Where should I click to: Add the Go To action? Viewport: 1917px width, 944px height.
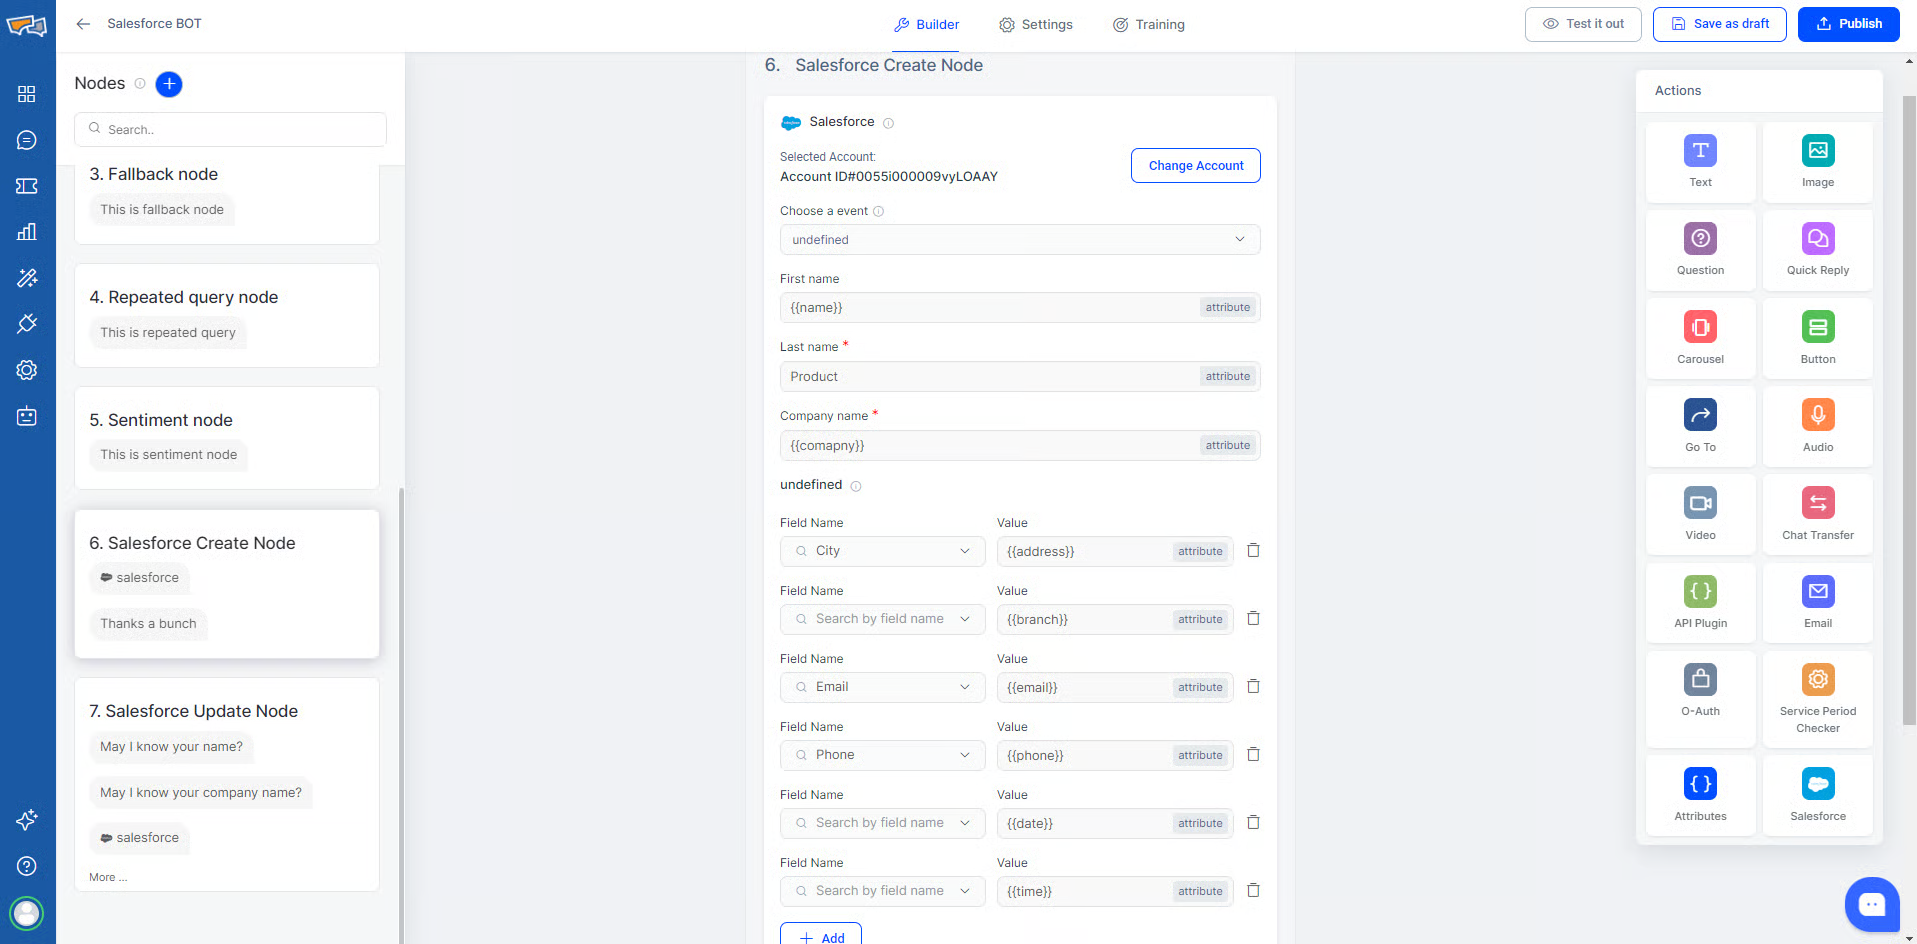(1700, 427)
